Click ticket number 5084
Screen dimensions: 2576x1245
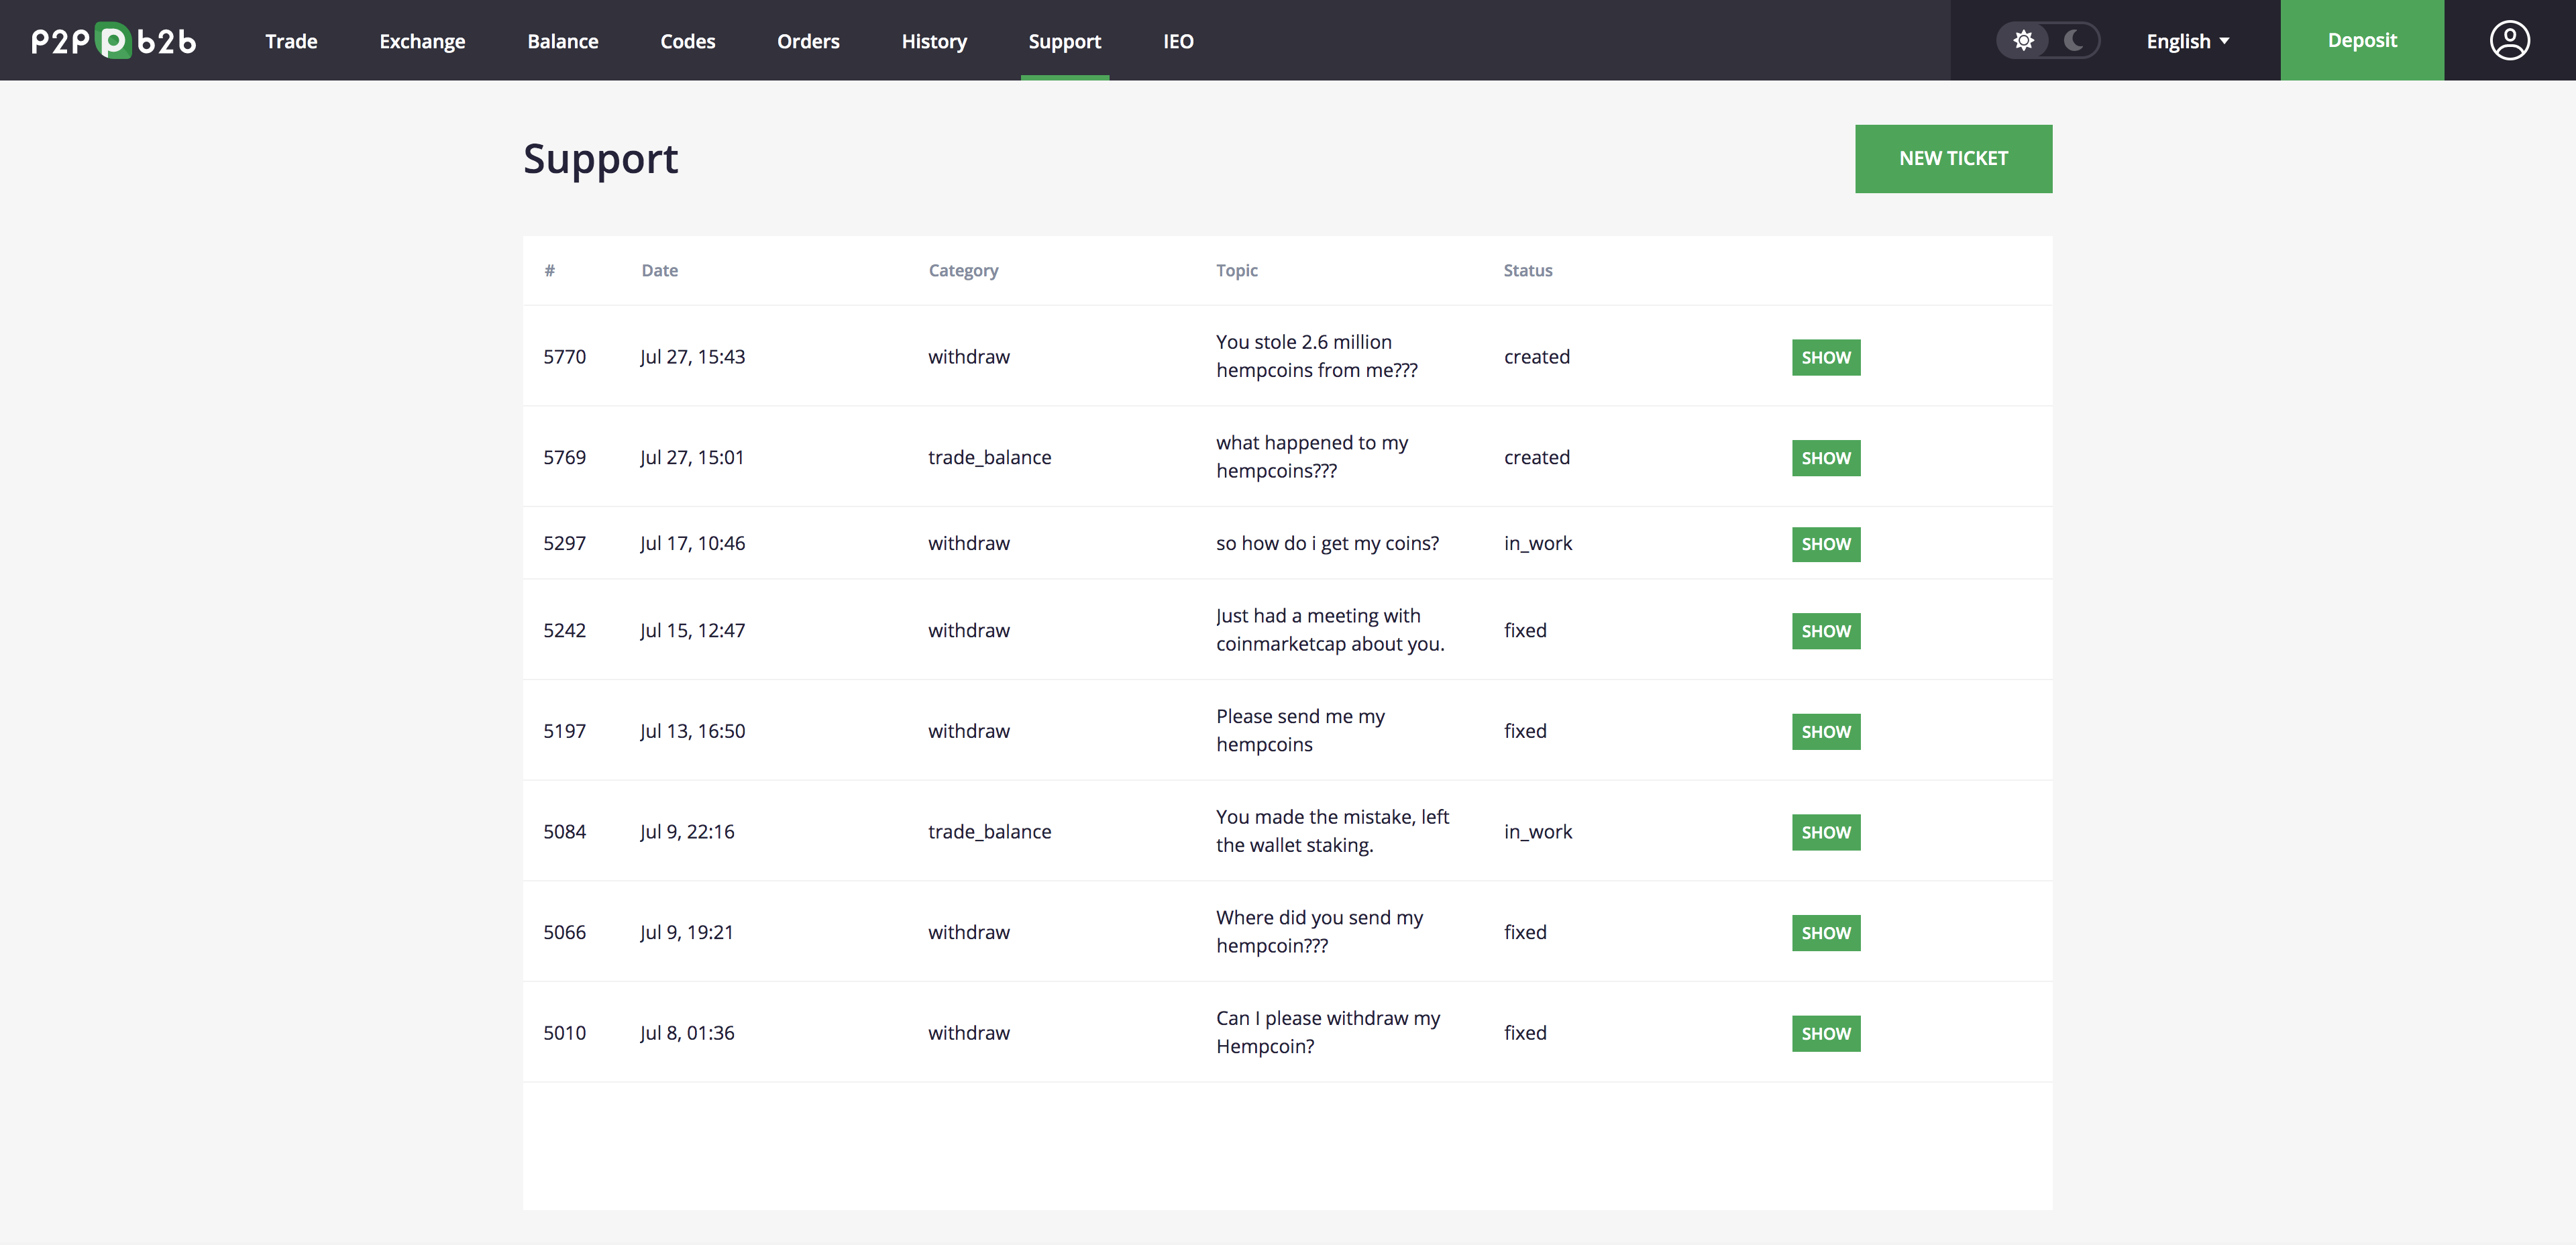(564, 832)
